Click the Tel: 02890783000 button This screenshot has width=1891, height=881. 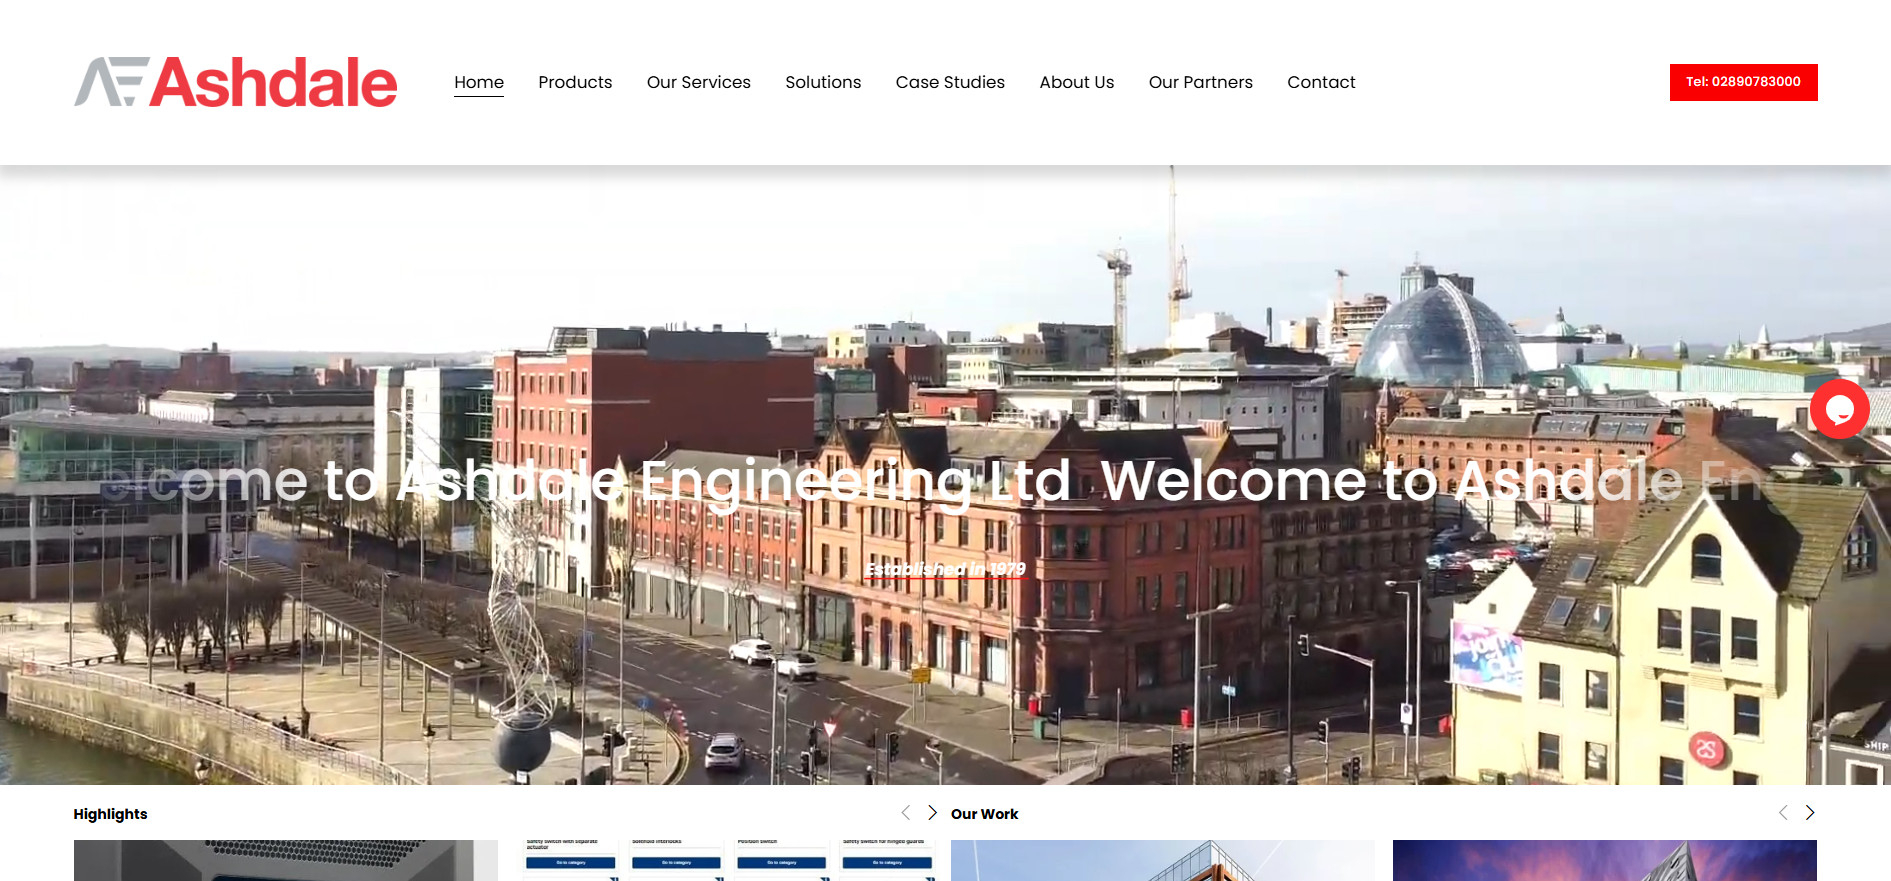pos(1743,82)
